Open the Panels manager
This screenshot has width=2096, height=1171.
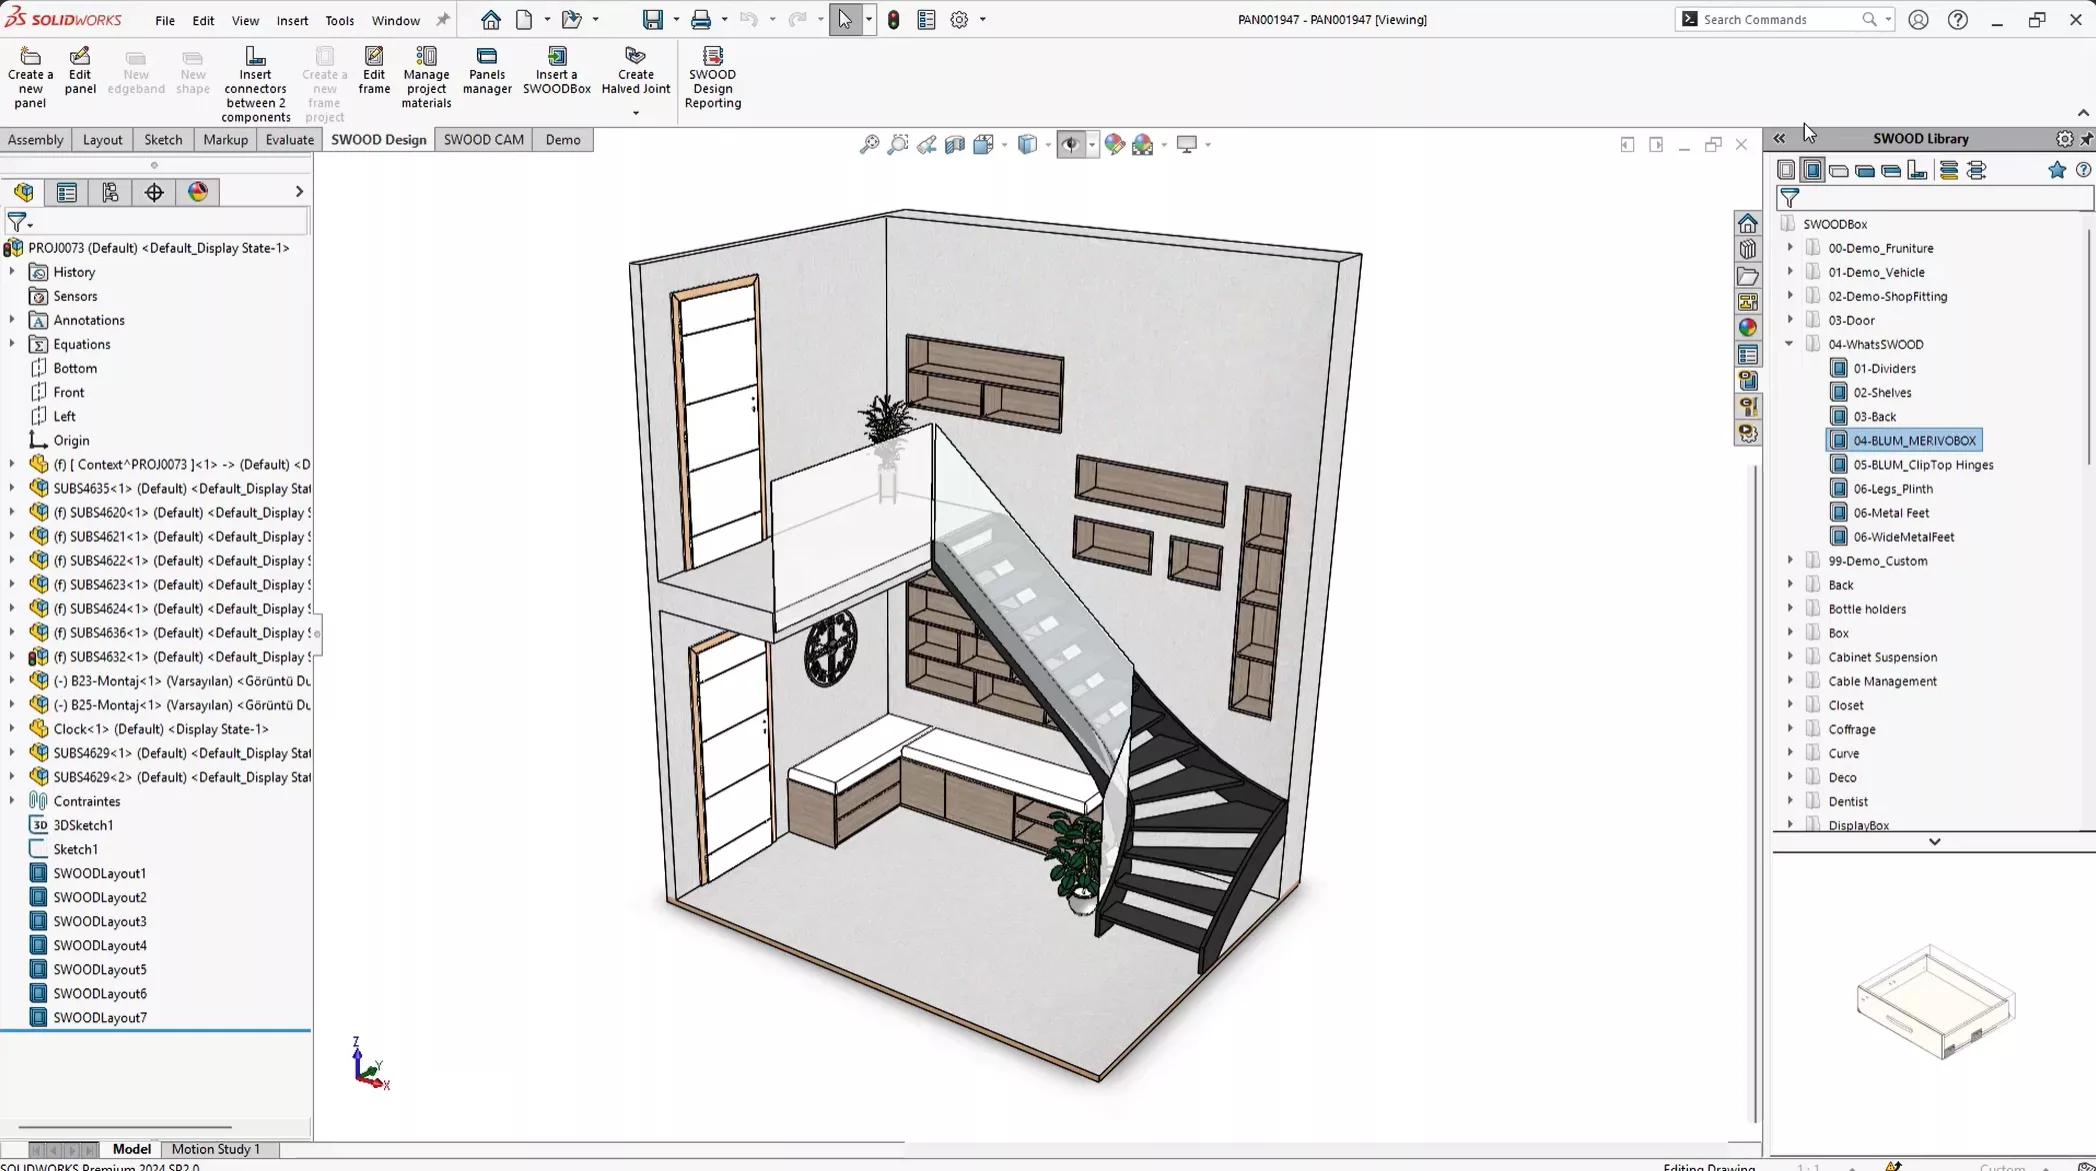[487, 70]
